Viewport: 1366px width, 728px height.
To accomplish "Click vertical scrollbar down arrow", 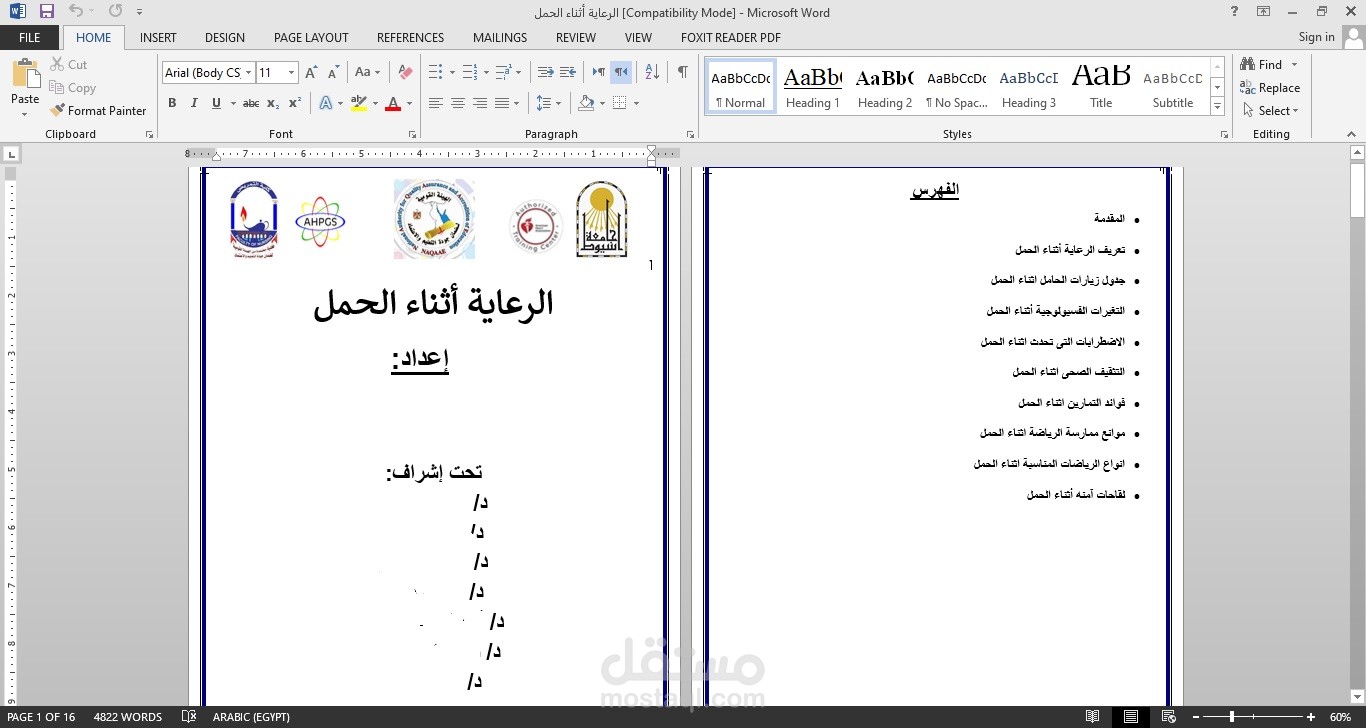I will coord(1358,697).
